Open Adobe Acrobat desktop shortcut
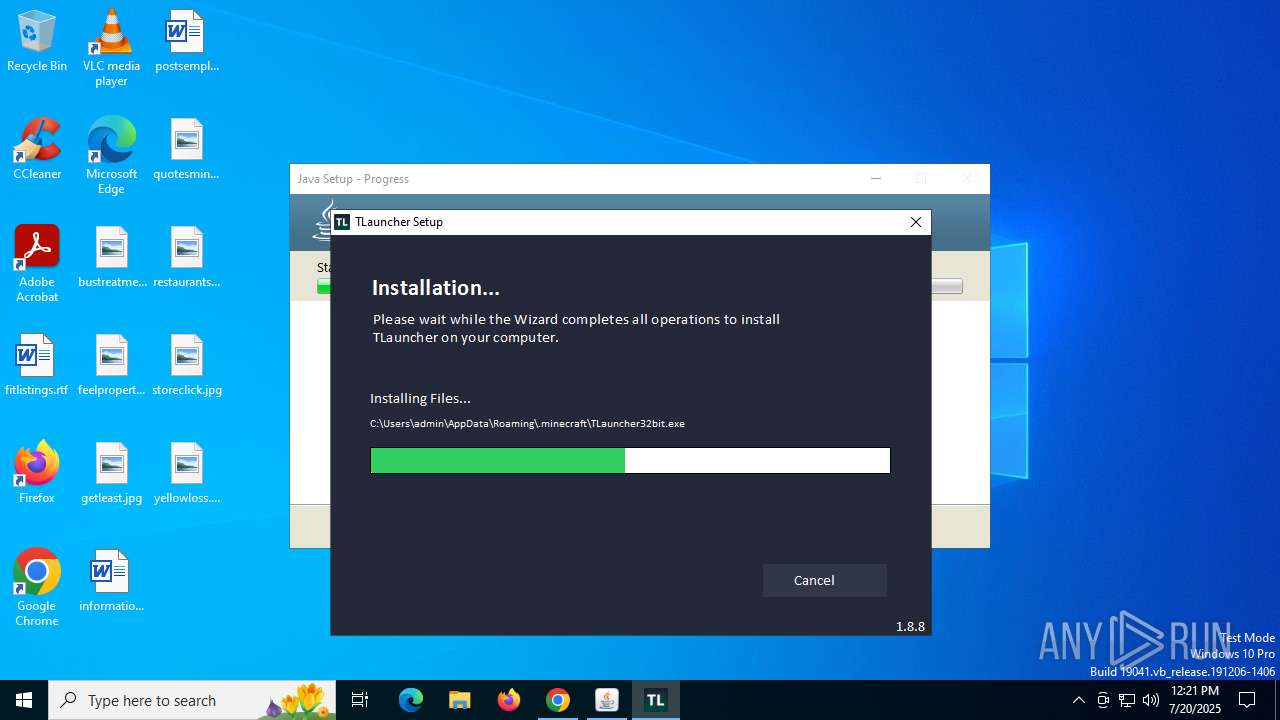 tap(37, 264)
